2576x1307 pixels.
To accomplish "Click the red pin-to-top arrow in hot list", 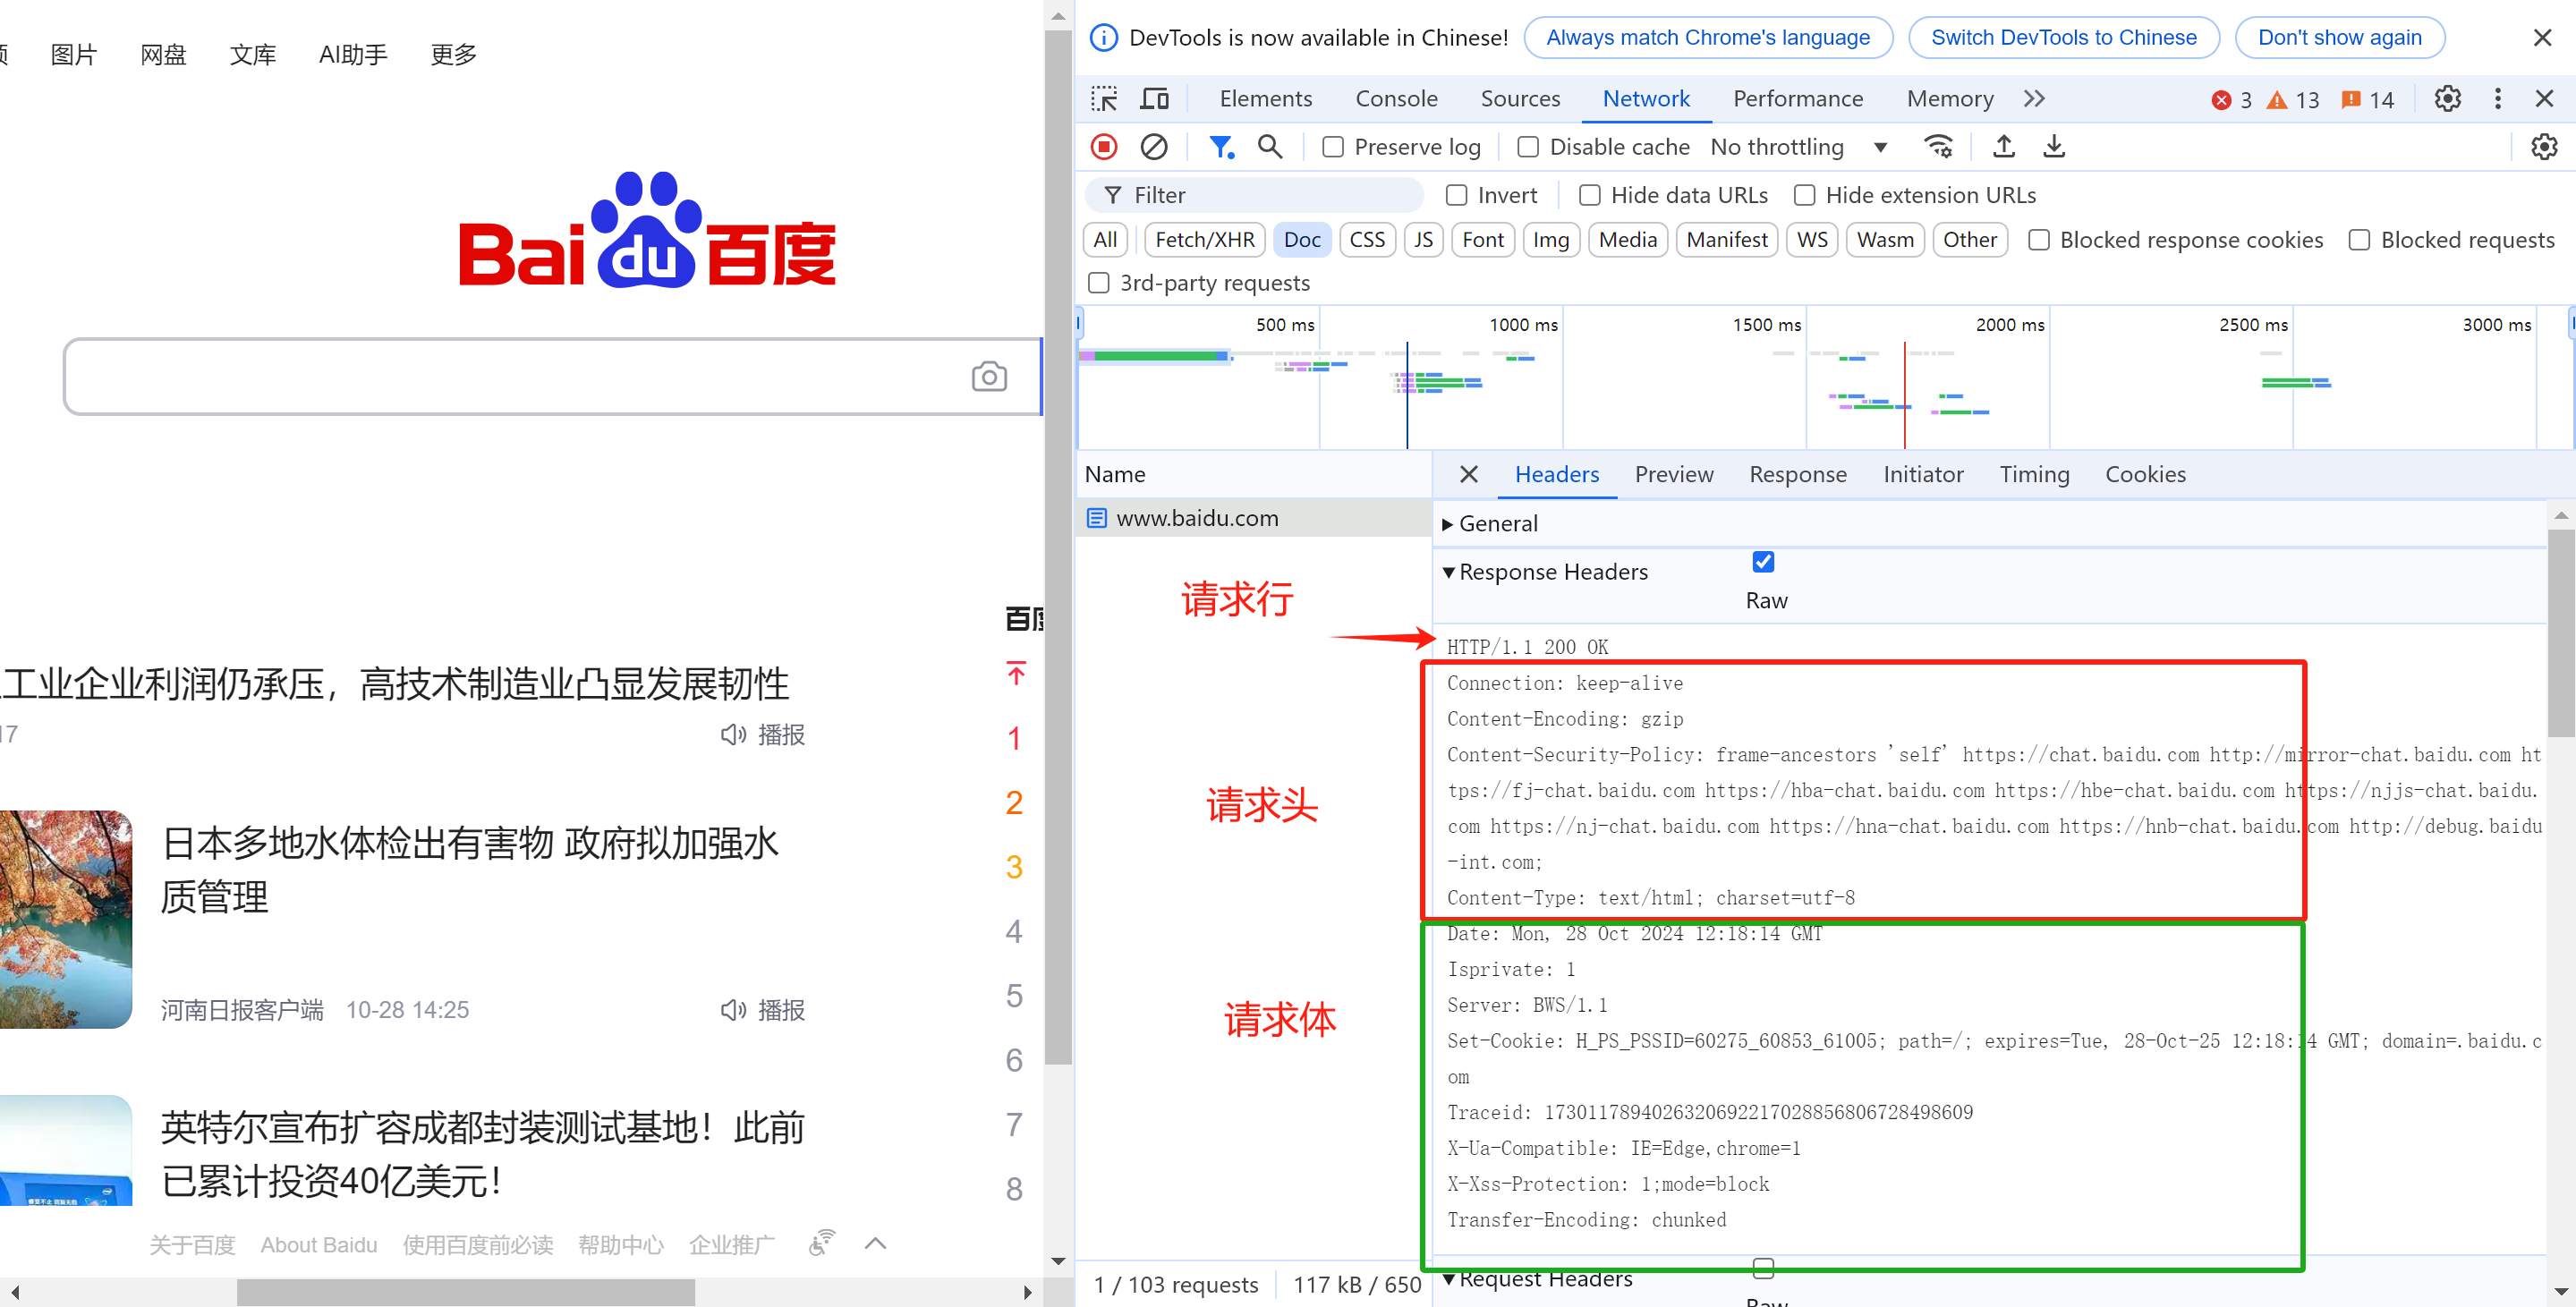I will click(1016, 674).
